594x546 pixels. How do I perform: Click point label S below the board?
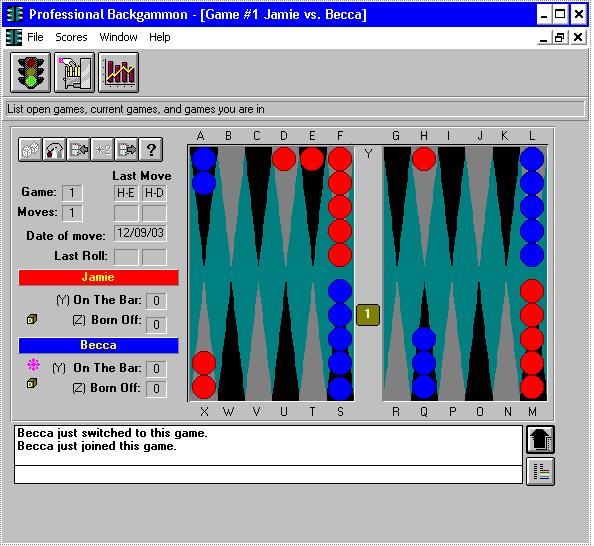click(x=340, y=412)
